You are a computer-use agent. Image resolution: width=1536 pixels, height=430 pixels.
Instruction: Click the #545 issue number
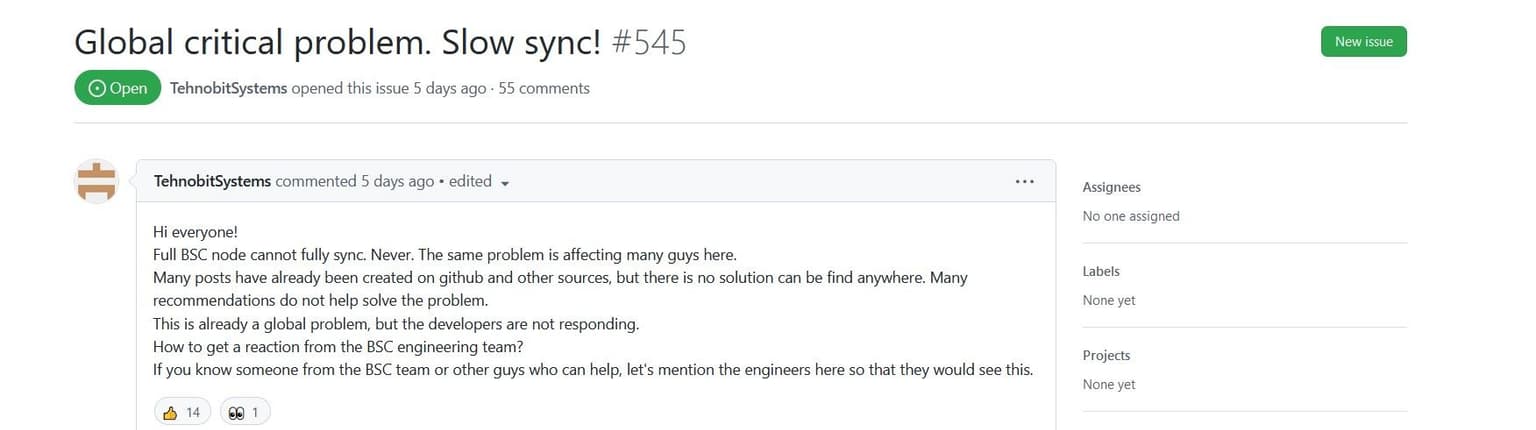(647, 43)
